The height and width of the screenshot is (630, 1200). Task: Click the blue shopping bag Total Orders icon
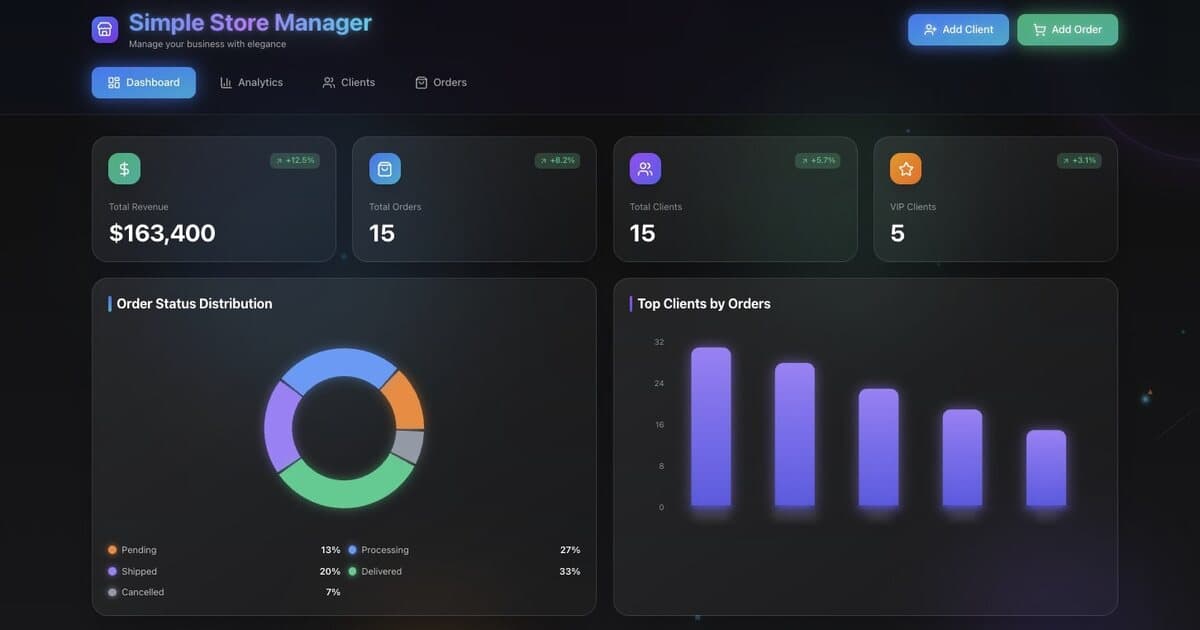[x=385, y=169]
